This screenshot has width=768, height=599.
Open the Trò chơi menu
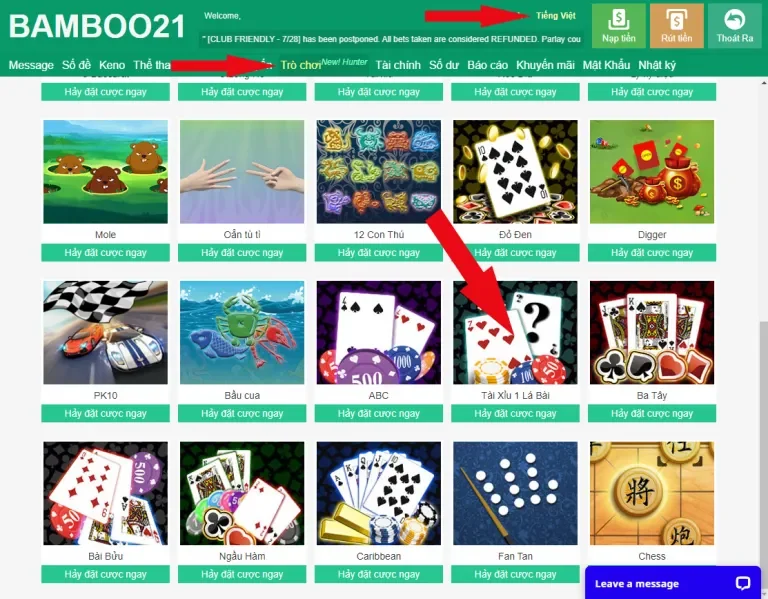[x=301, y=65]
